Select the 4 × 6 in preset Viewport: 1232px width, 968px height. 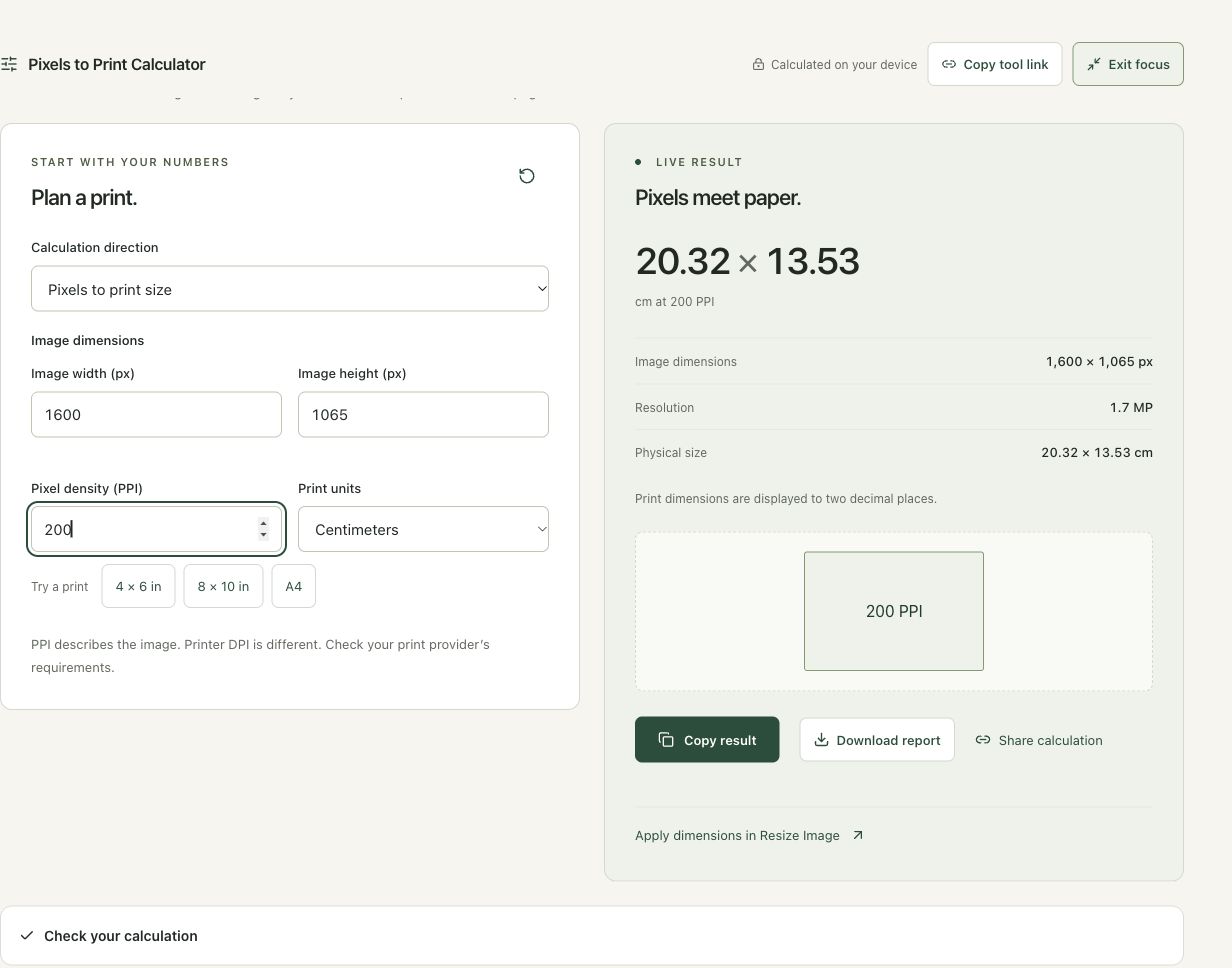pyautogui.click(x=138, y=586)
